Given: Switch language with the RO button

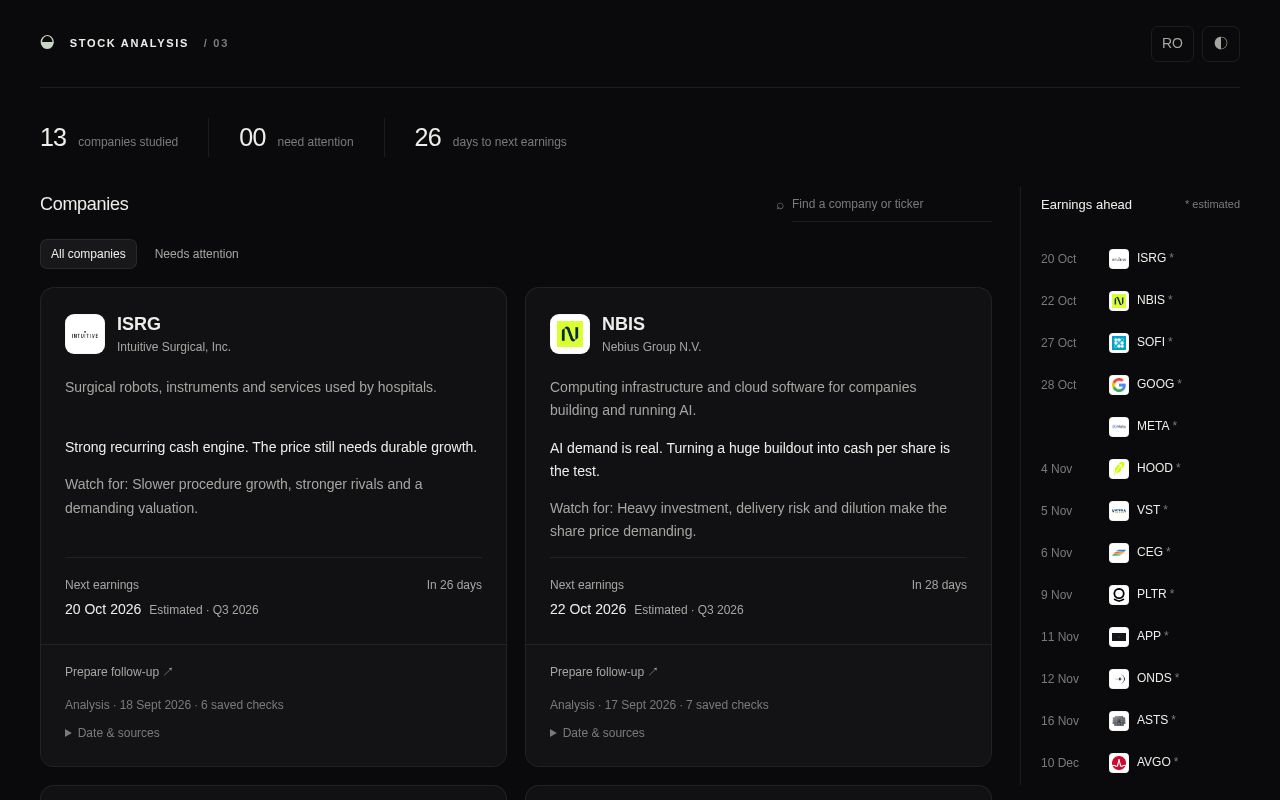Looking at the screenshot, I should click(1172, 44).
